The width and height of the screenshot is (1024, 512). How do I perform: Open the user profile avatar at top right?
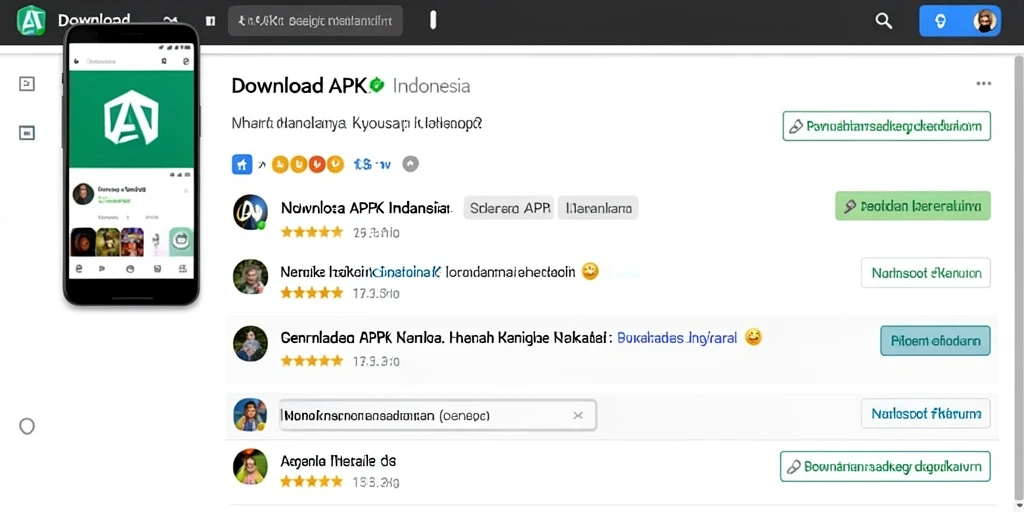tap(985, 21)
